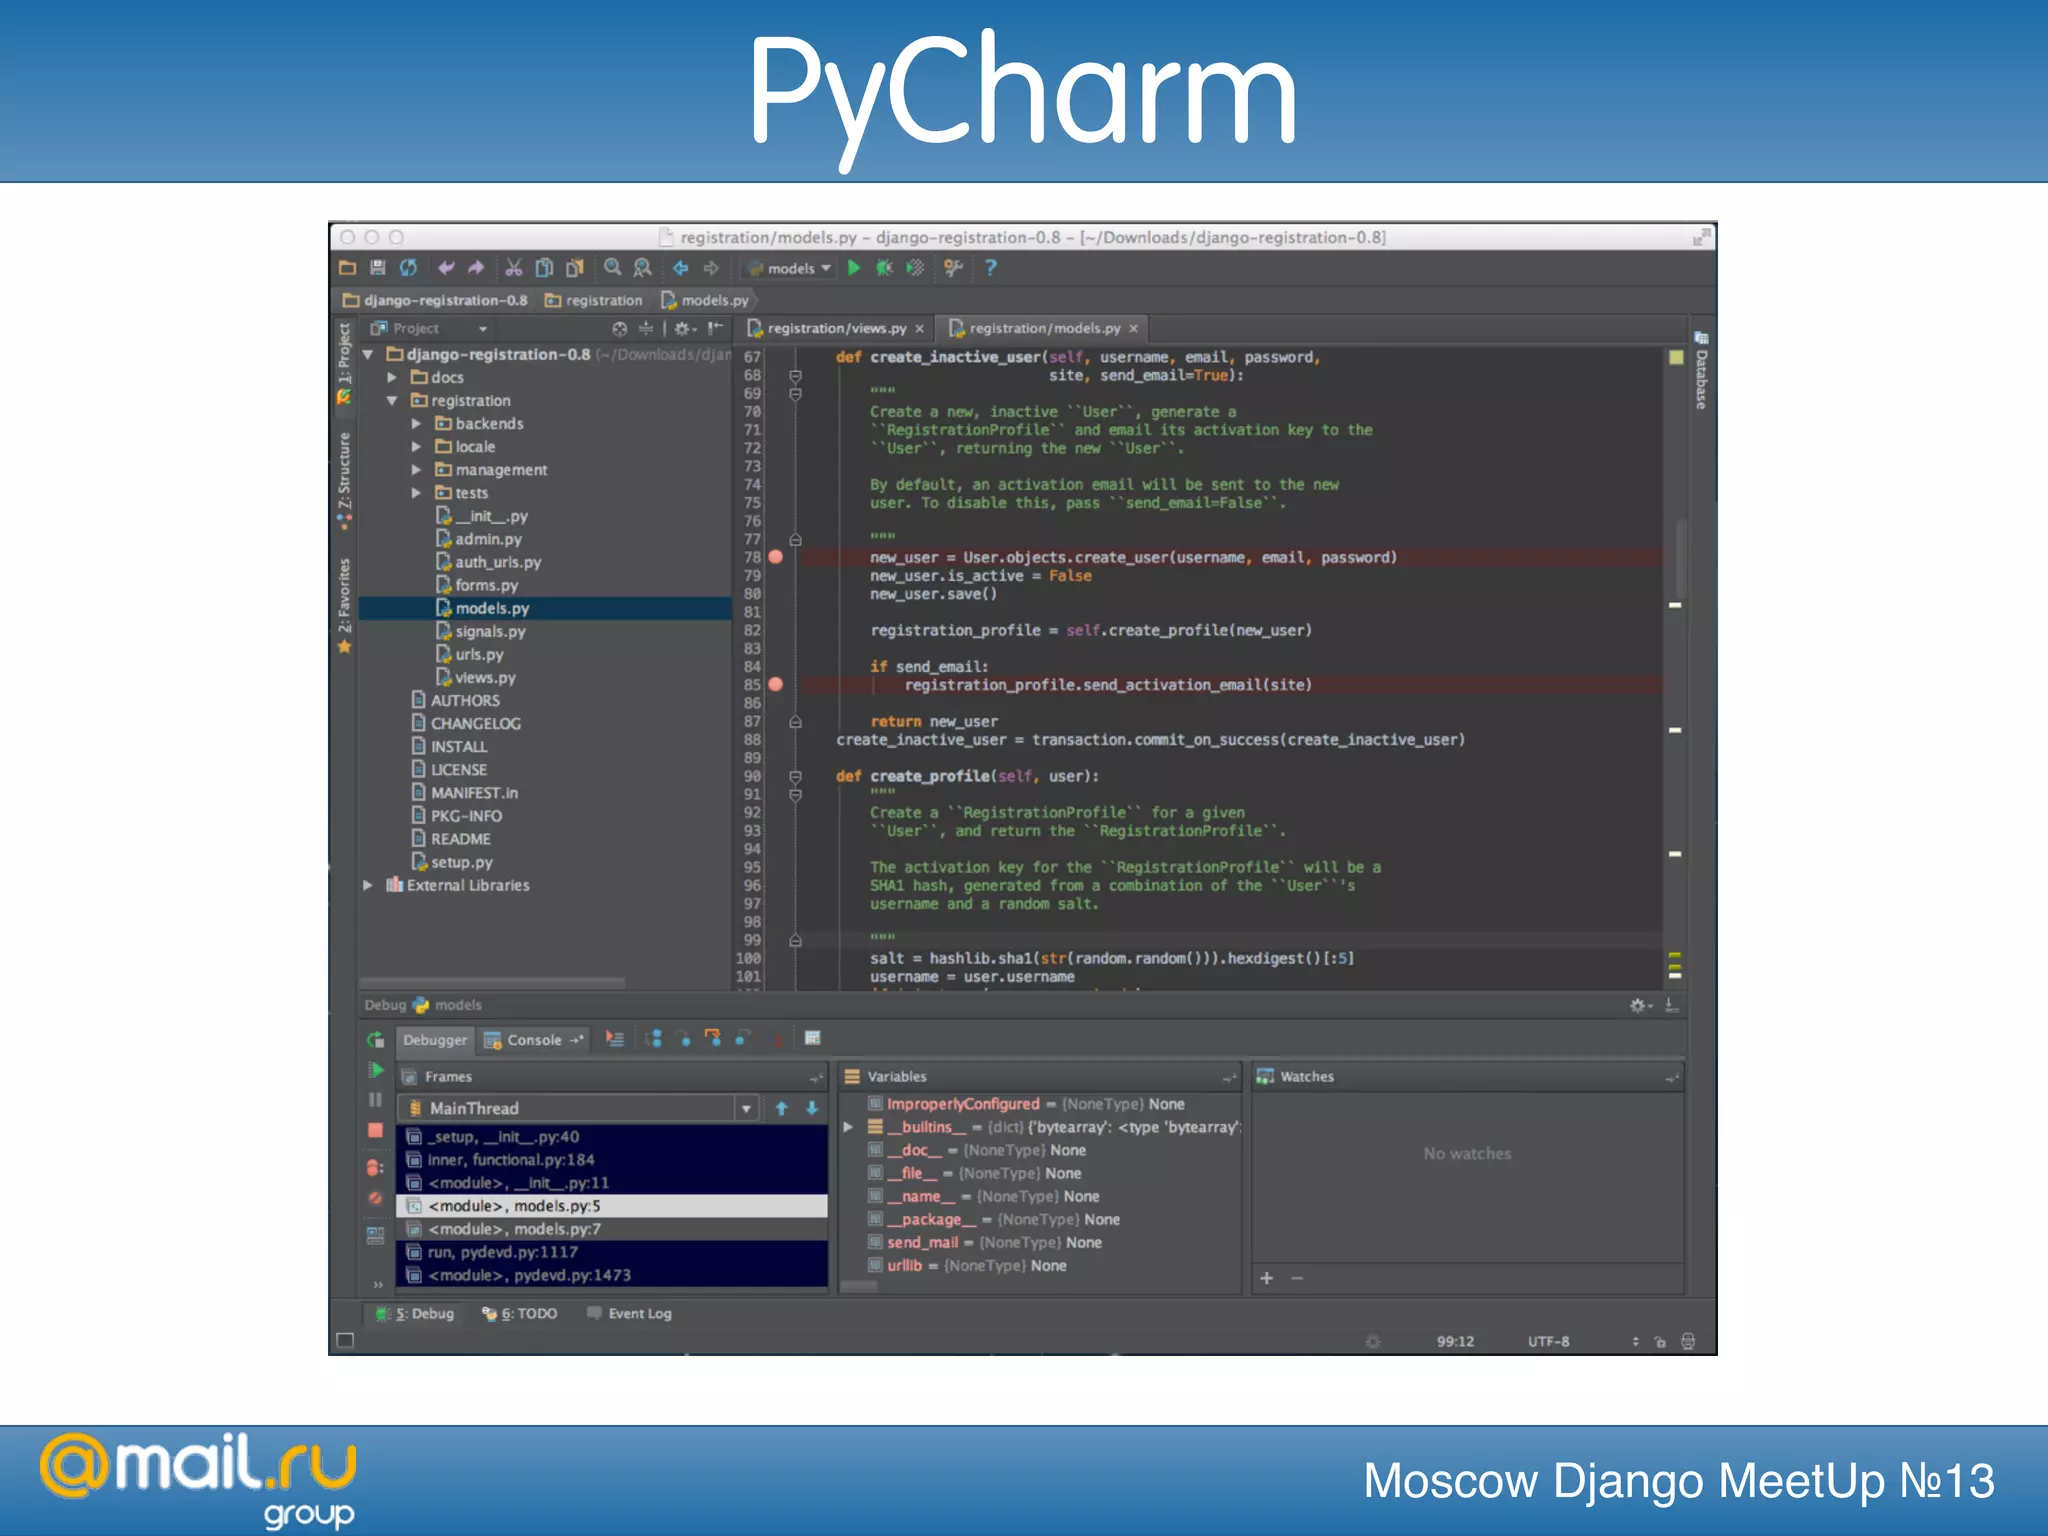Click Scroll from Source target icon
Screen dimensions: 2048x1536
pyautogui.click(x=619, y=329)
